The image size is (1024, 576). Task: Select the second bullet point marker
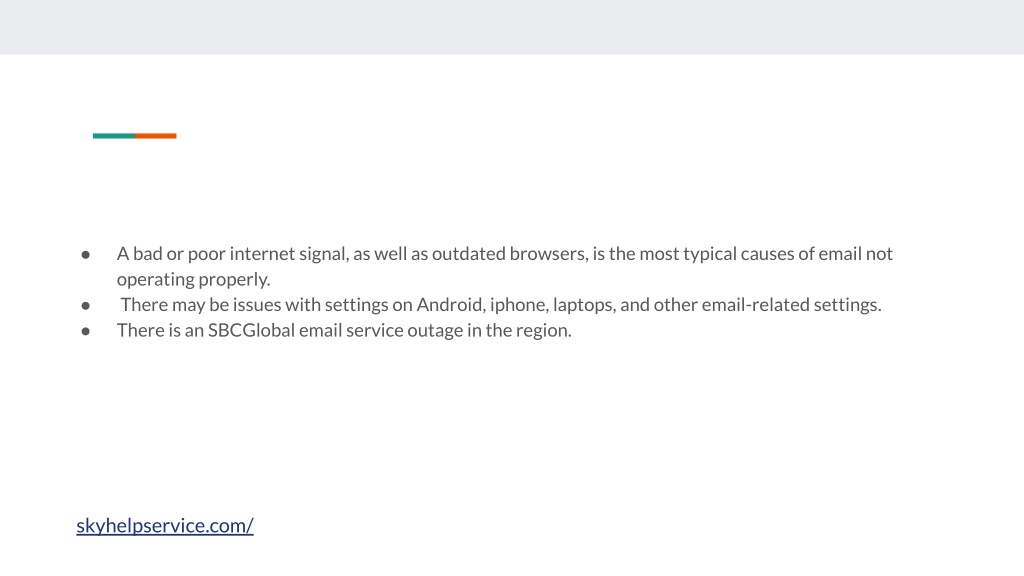point(86,305)
